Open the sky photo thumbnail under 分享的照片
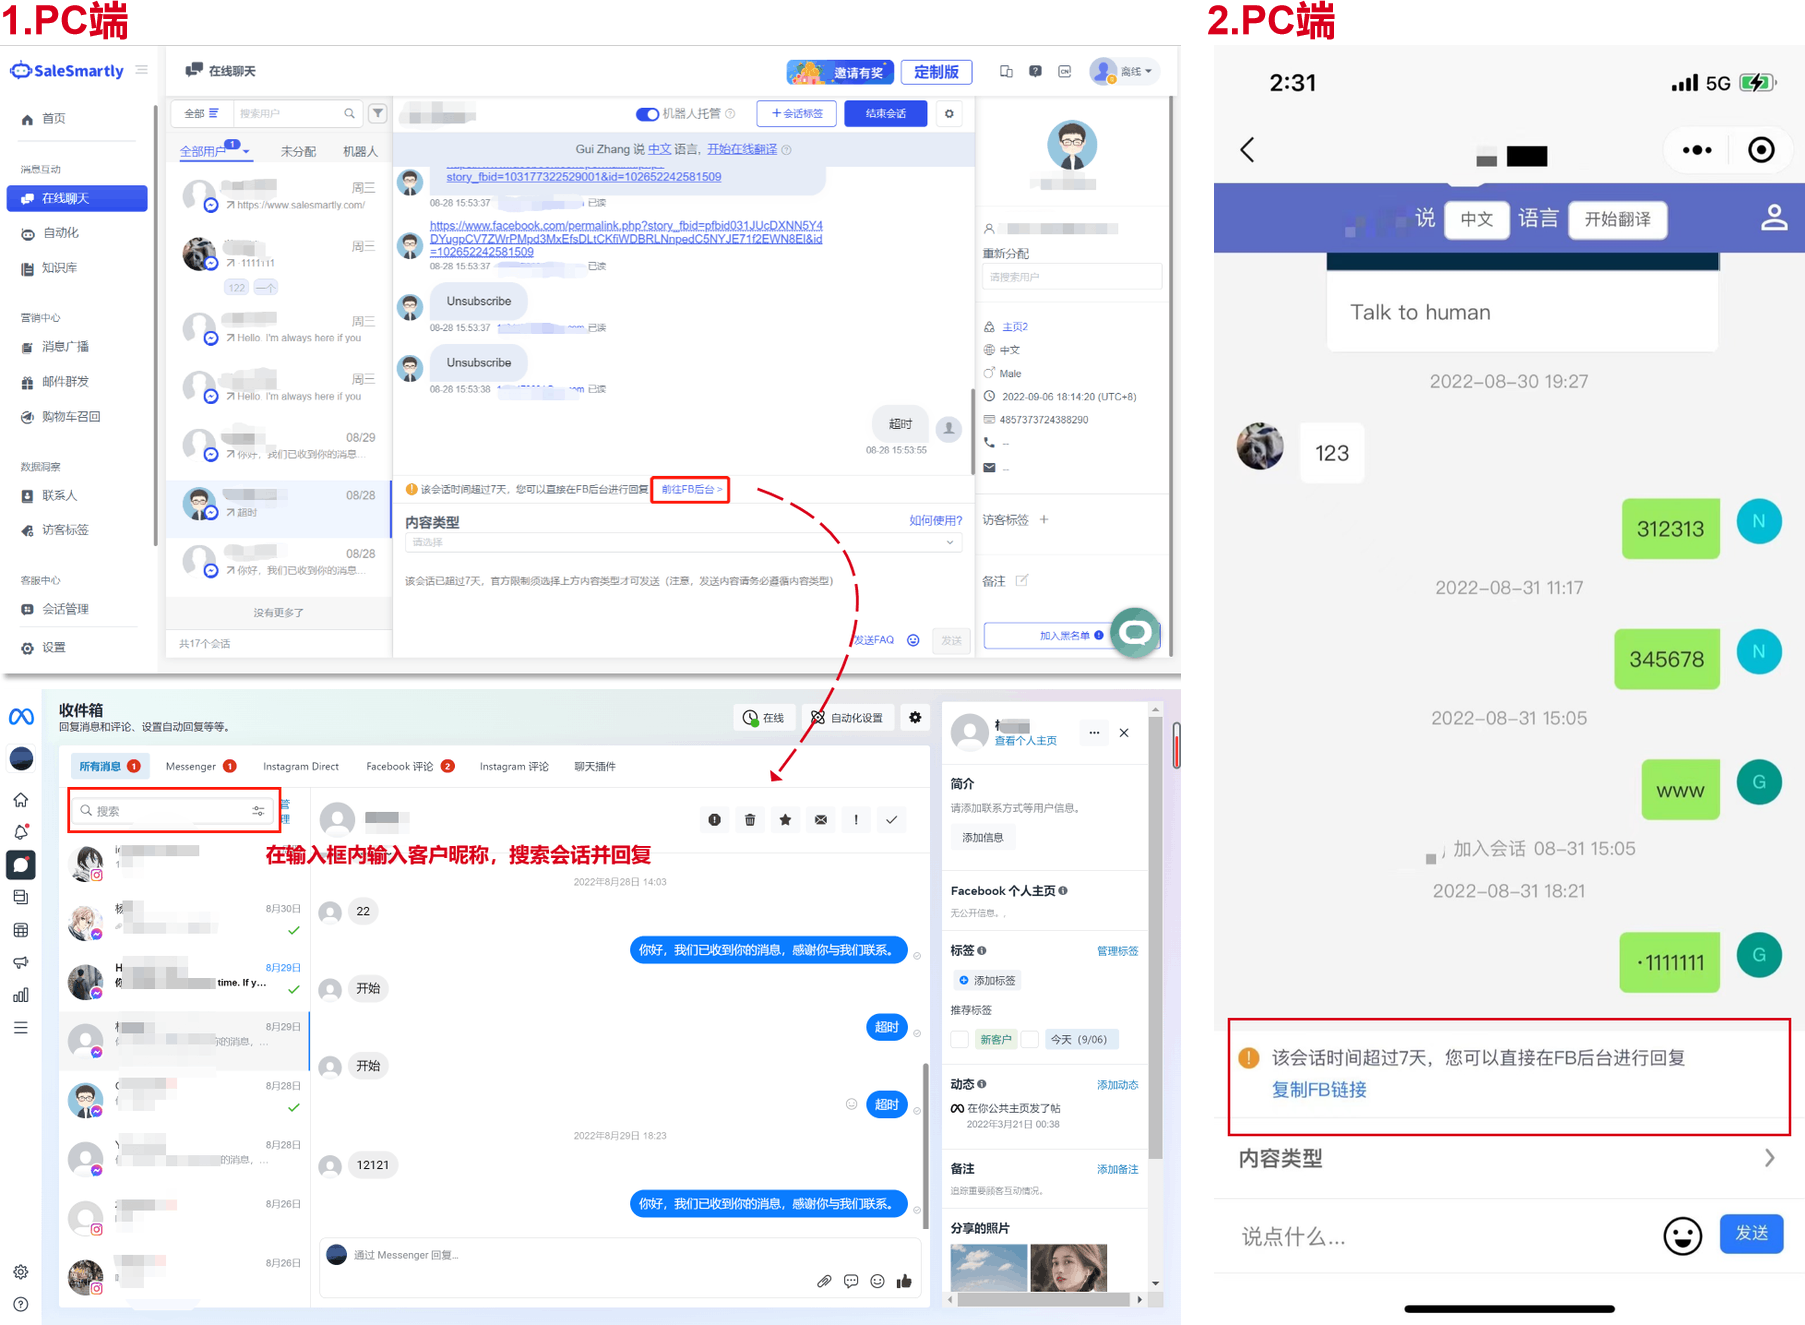This screenshot has width=1805, height=1325. tap(989, 1267)
